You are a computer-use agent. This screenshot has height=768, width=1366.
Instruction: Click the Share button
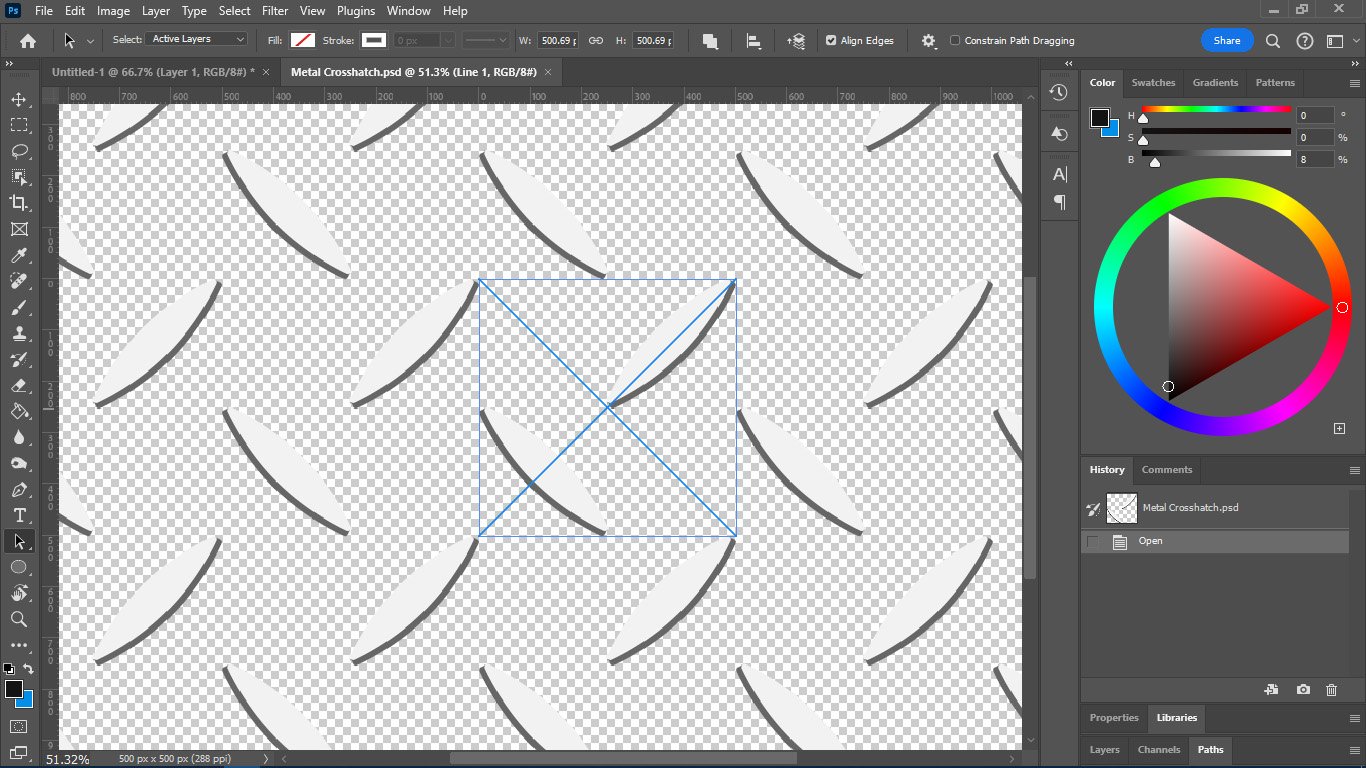1227,41
